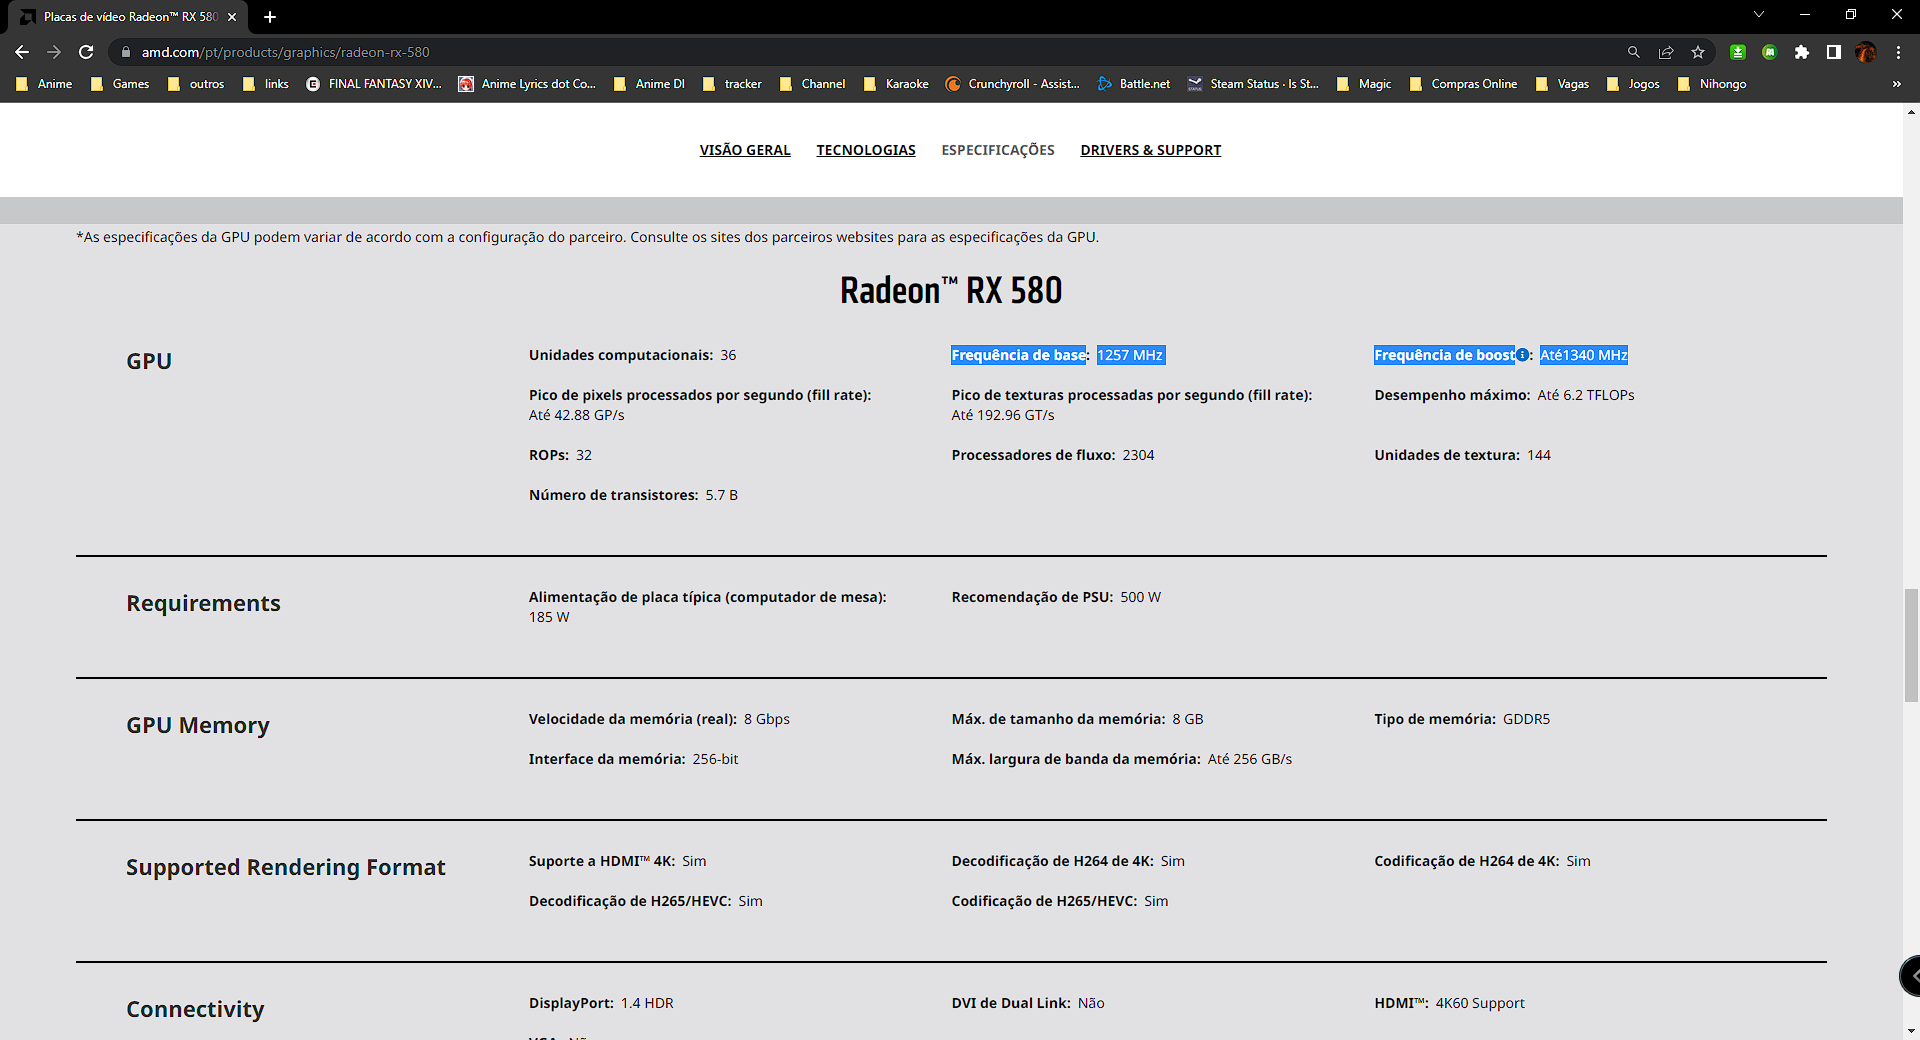Go back to the previous page
The image size is (1920, 1040).
coord(22,52)
